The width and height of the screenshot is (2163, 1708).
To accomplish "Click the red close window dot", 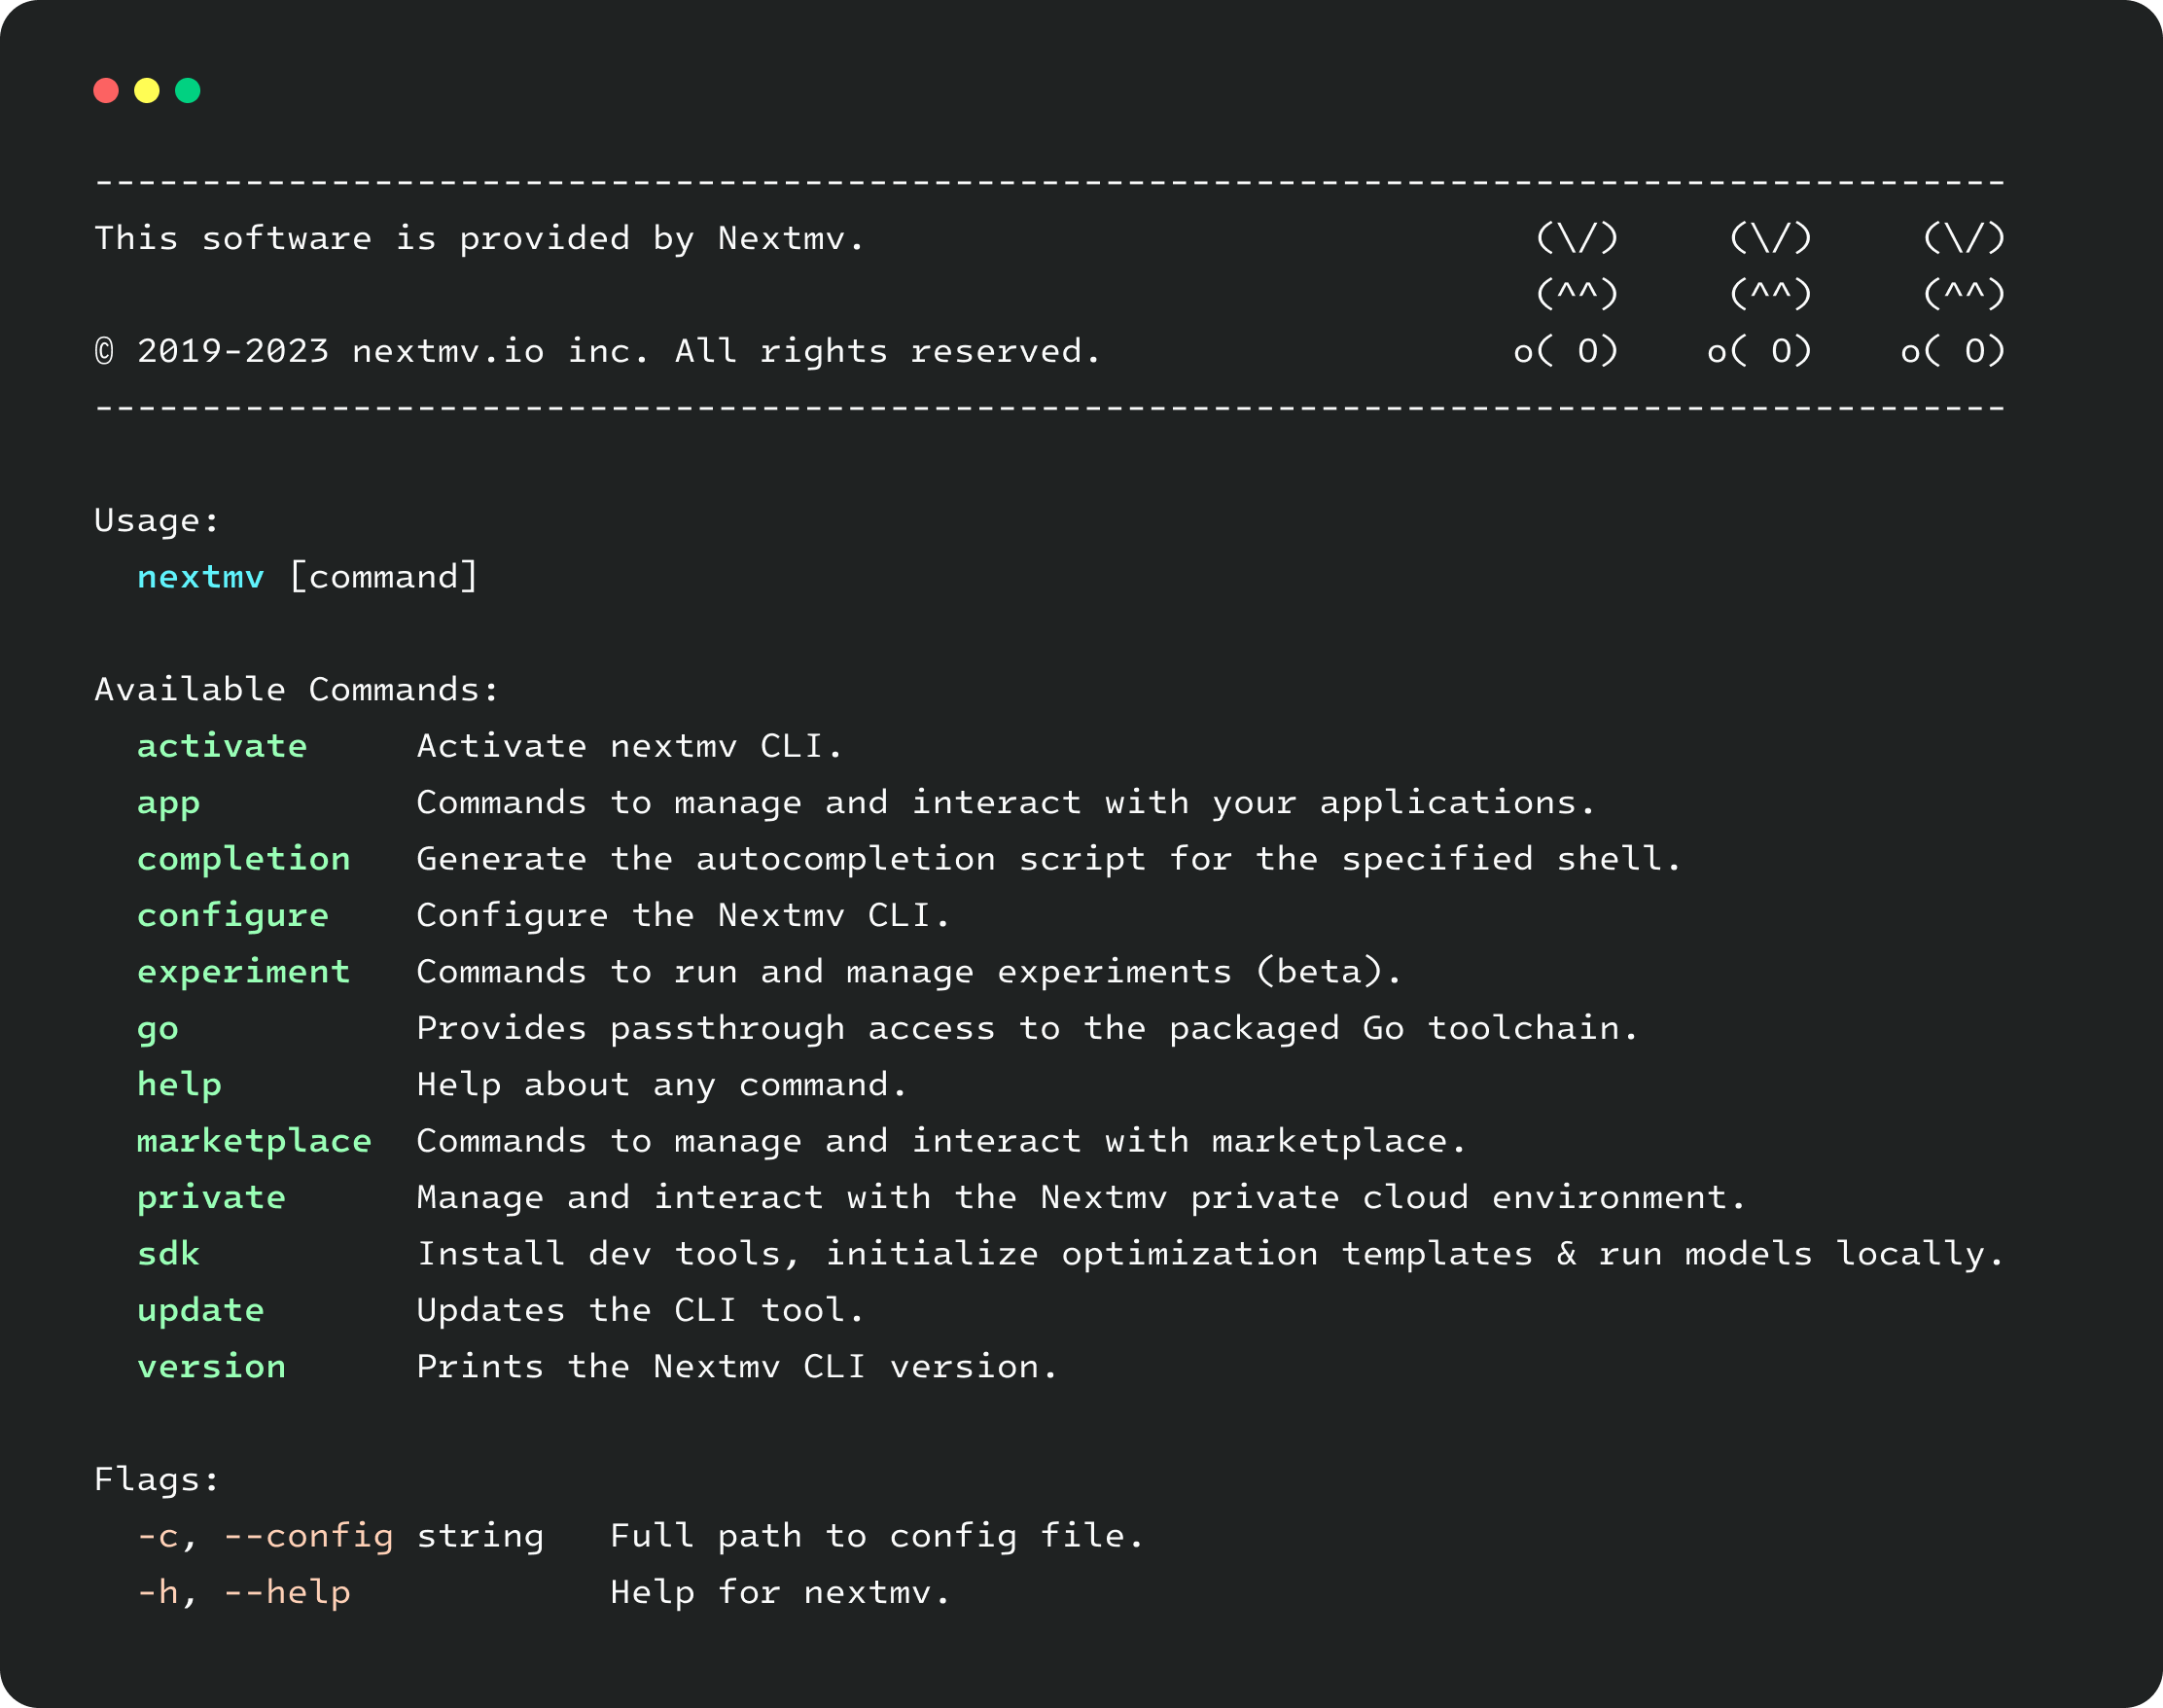I will click(x=106, y=91).
